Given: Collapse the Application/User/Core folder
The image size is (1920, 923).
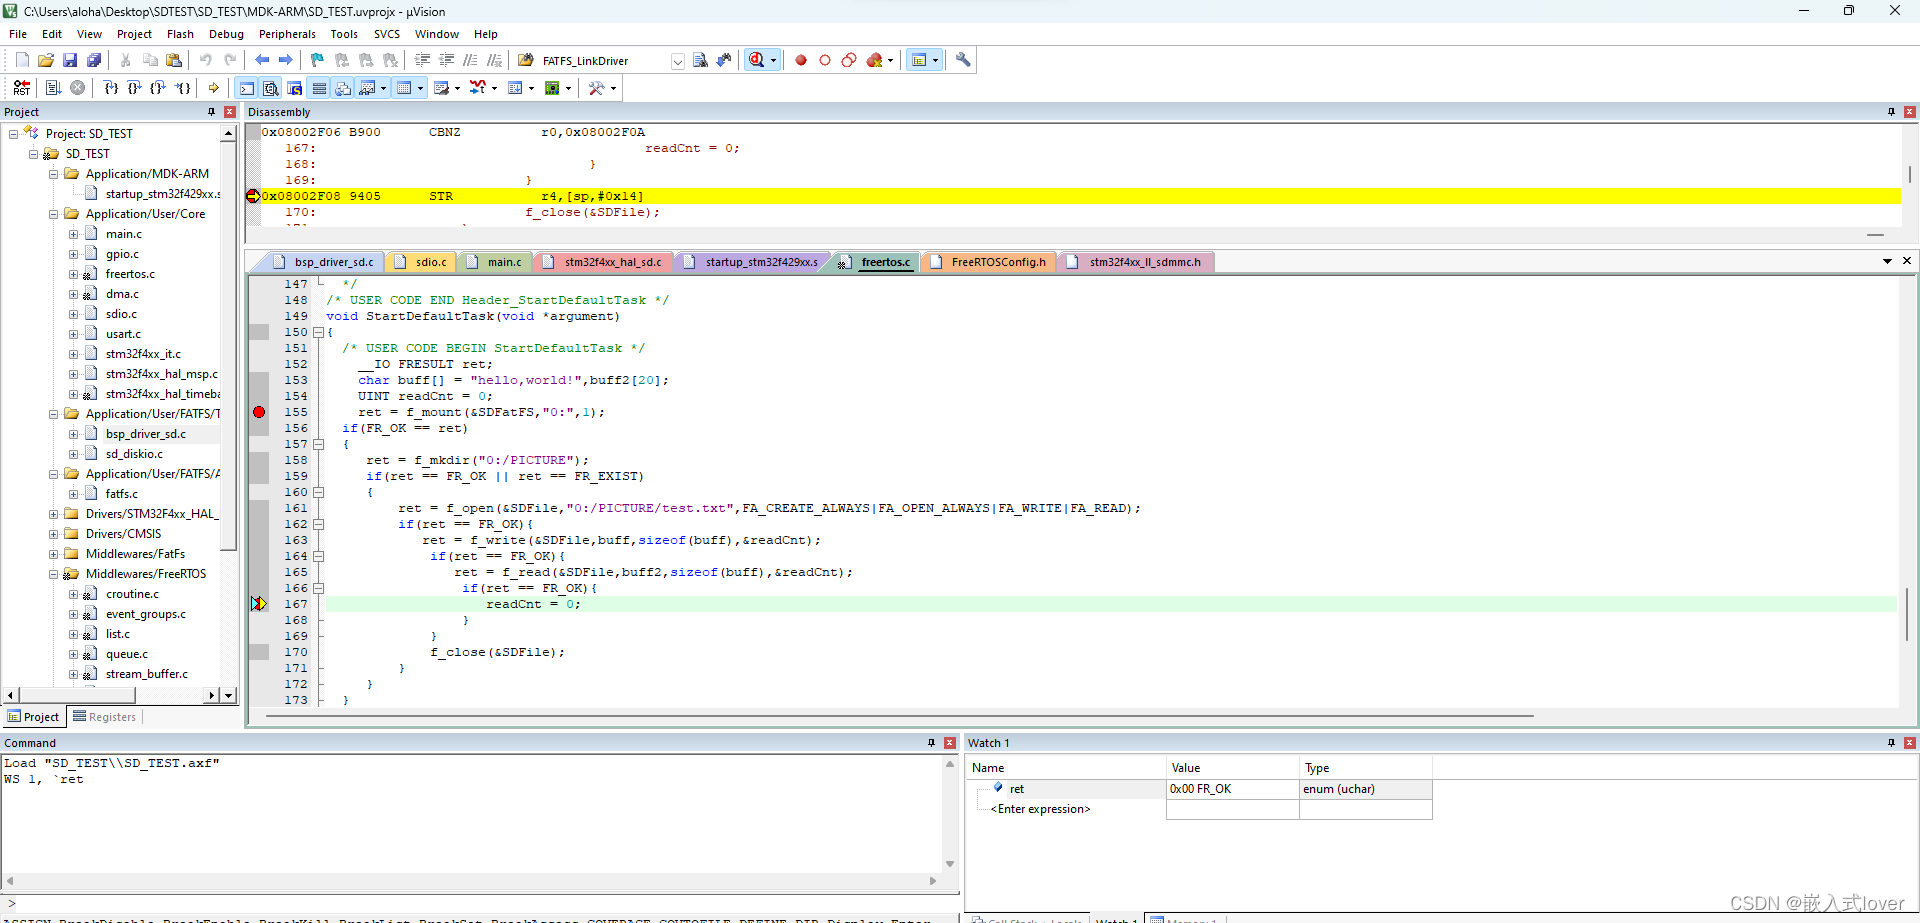Looking at the screenshot, I should pos(54,214).
